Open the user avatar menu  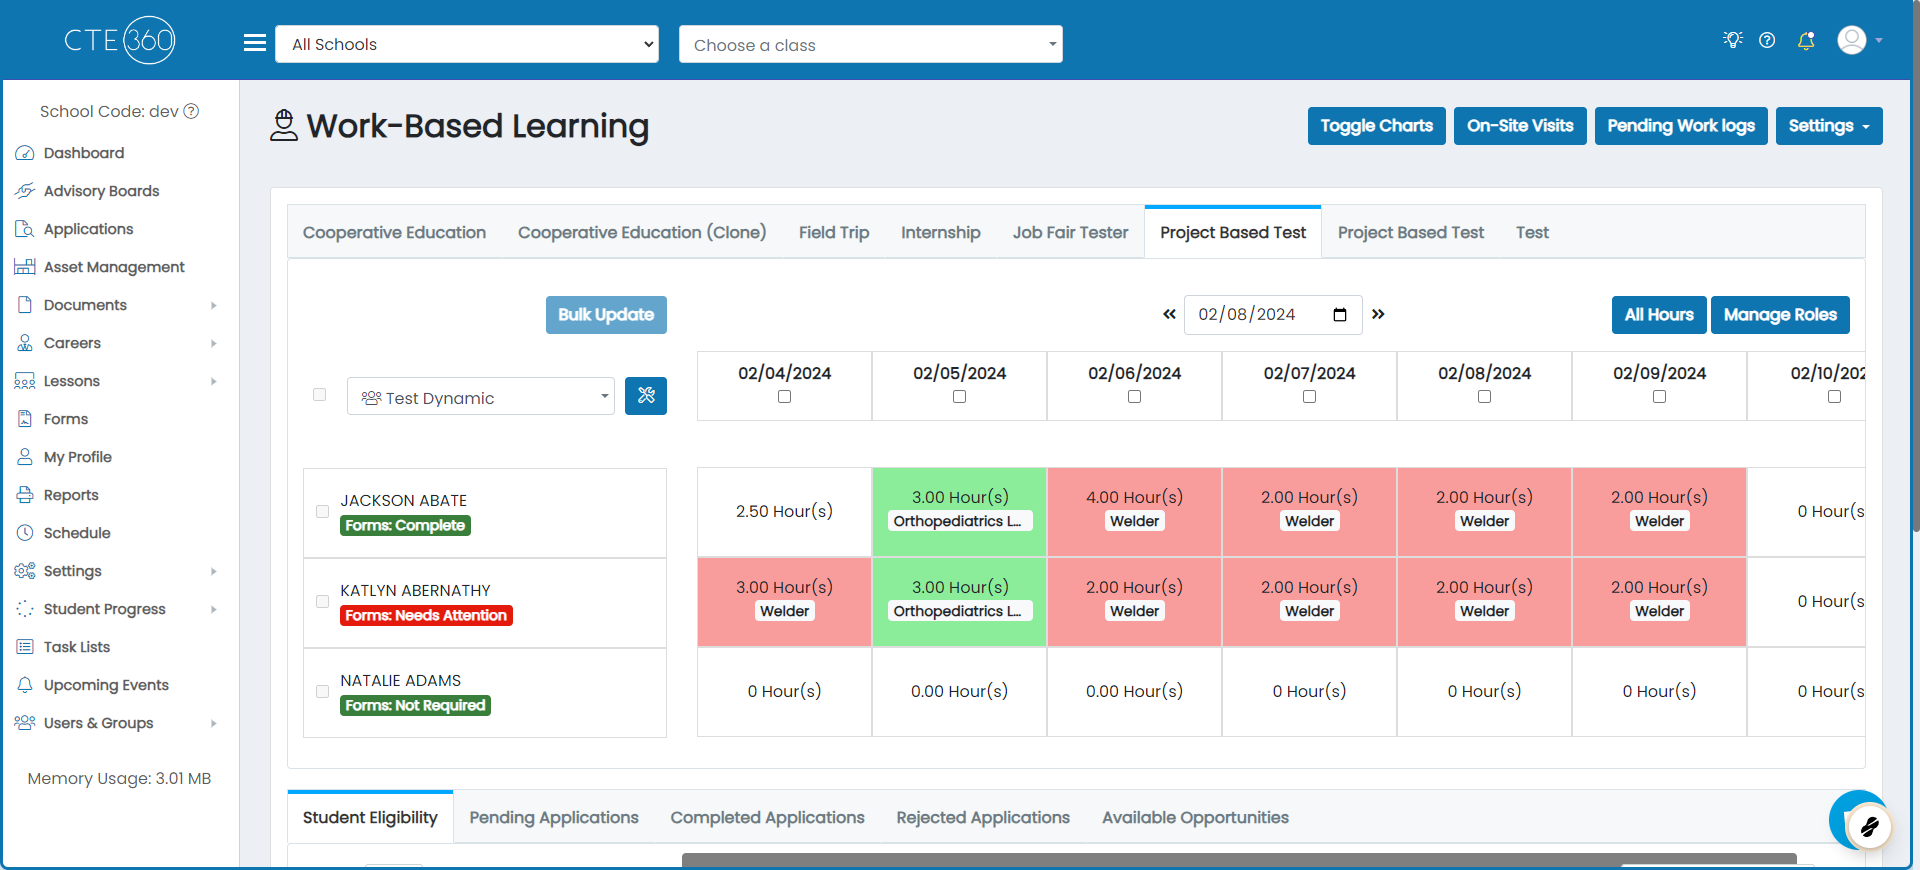coord(1860,40)
